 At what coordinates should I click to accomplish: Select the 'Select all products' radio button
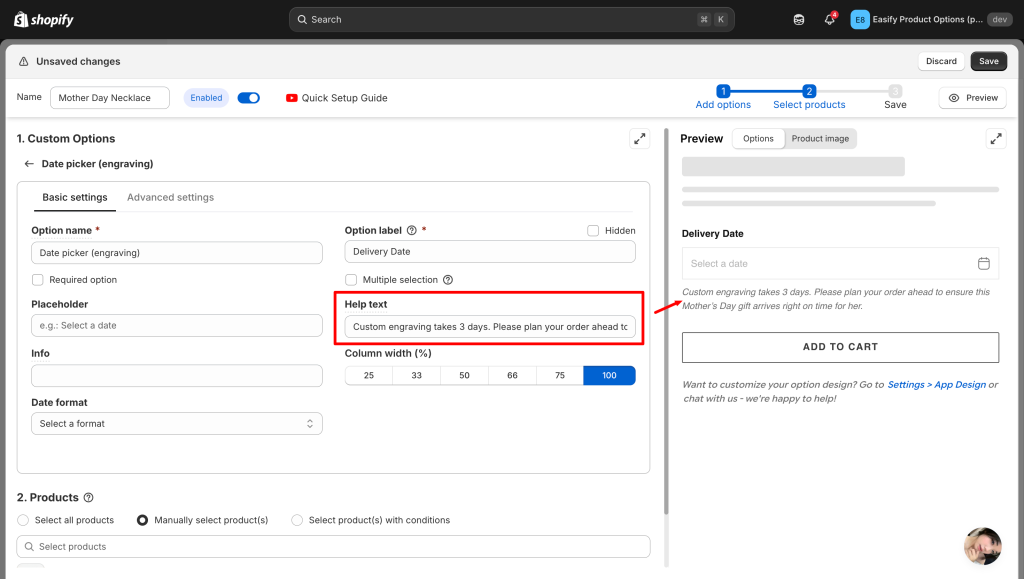[24, 520]
